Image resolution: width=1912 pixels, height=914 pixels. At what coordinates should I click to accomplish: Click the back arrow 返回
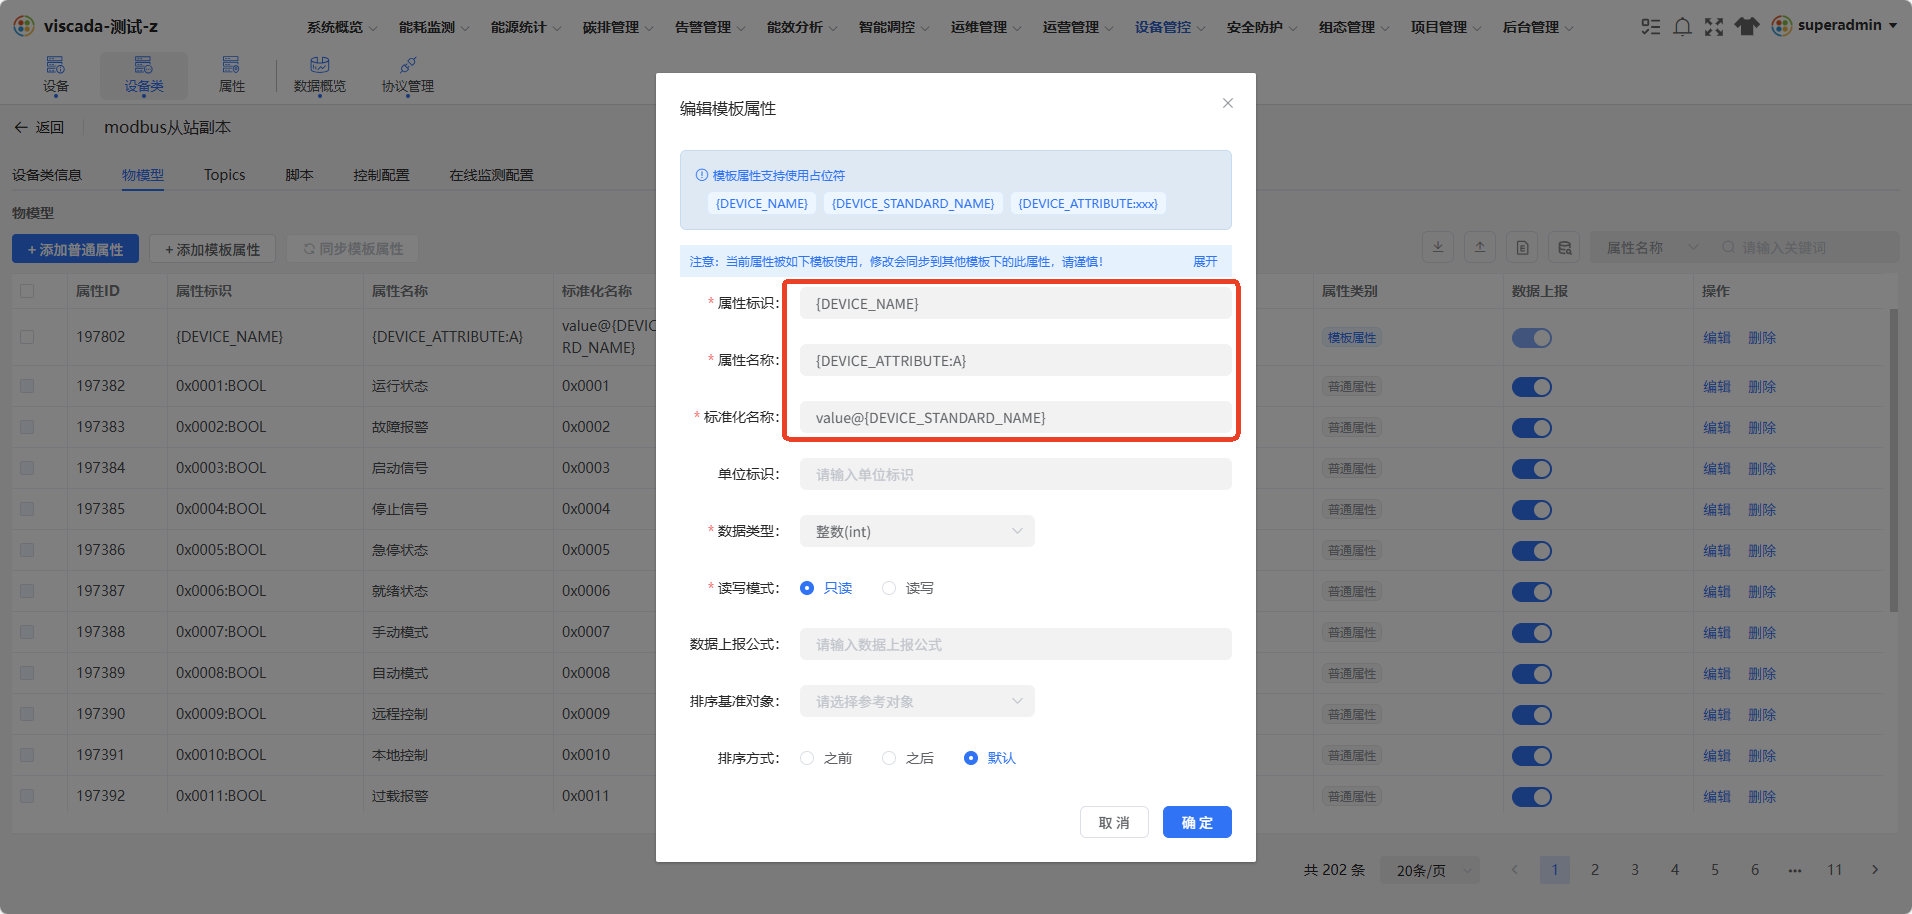tap(39, 127)
